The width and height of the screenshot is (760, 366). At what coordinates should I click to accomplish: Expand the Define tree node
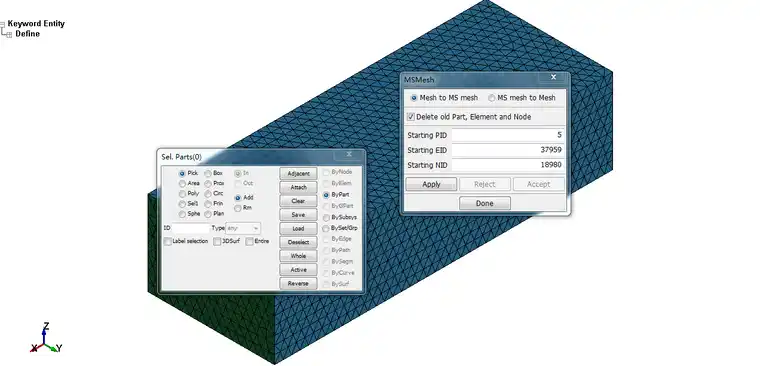pyautogui.click(x=9, y=34)
